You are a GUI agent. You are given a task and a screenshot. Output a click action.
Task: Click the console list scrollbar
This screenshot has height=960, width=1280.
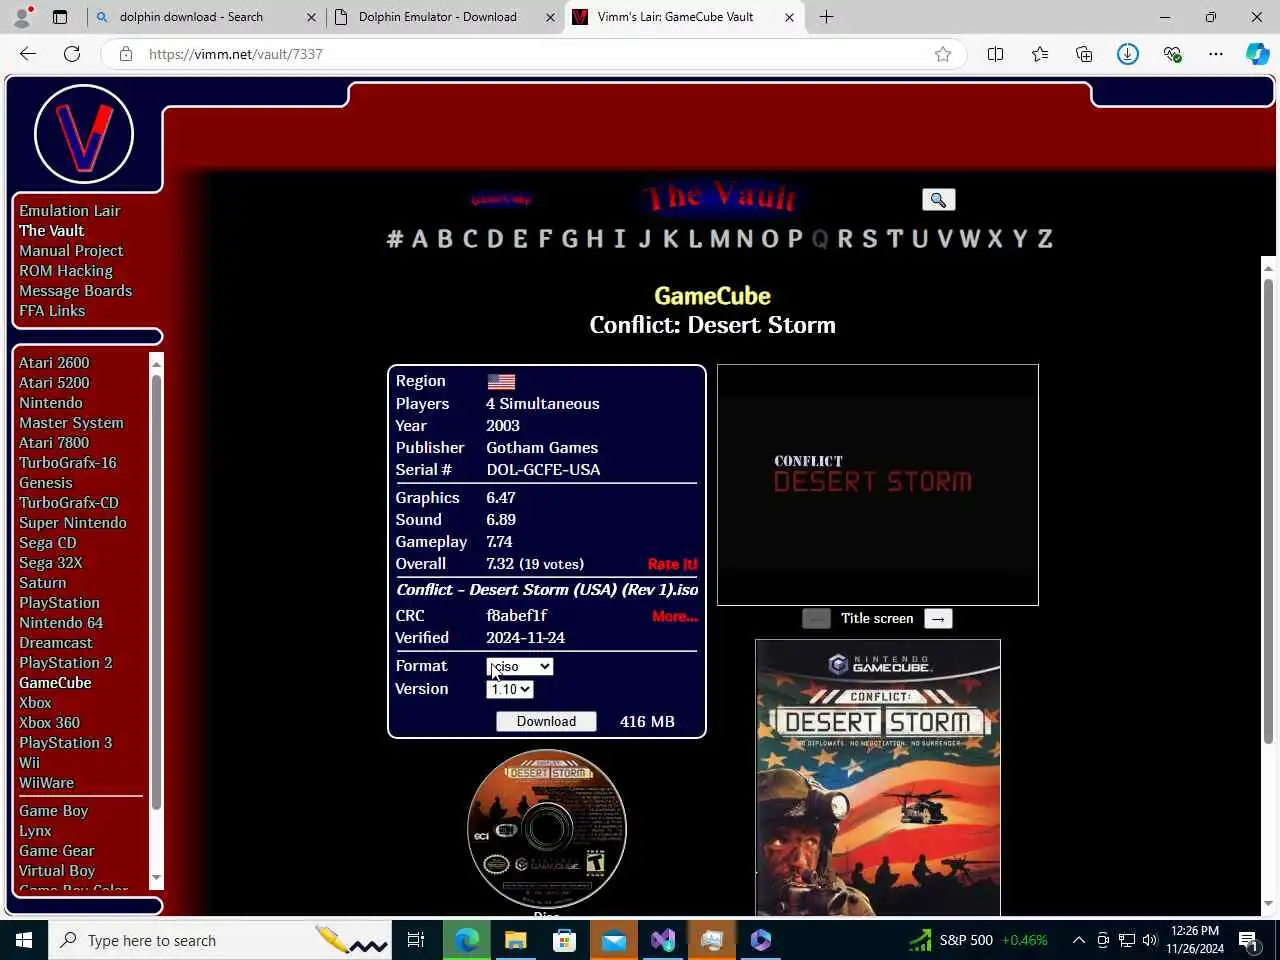pos(156,590)
